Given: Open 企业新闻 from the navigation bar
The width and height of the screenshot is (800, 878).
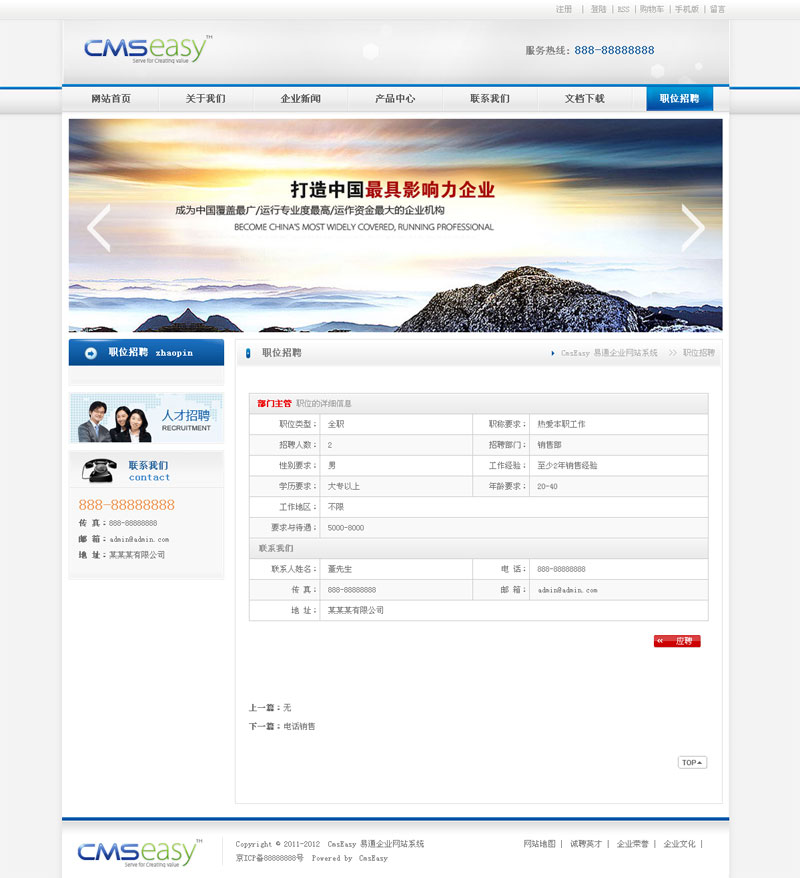Looking at the screenshot, I should point(300,99).
